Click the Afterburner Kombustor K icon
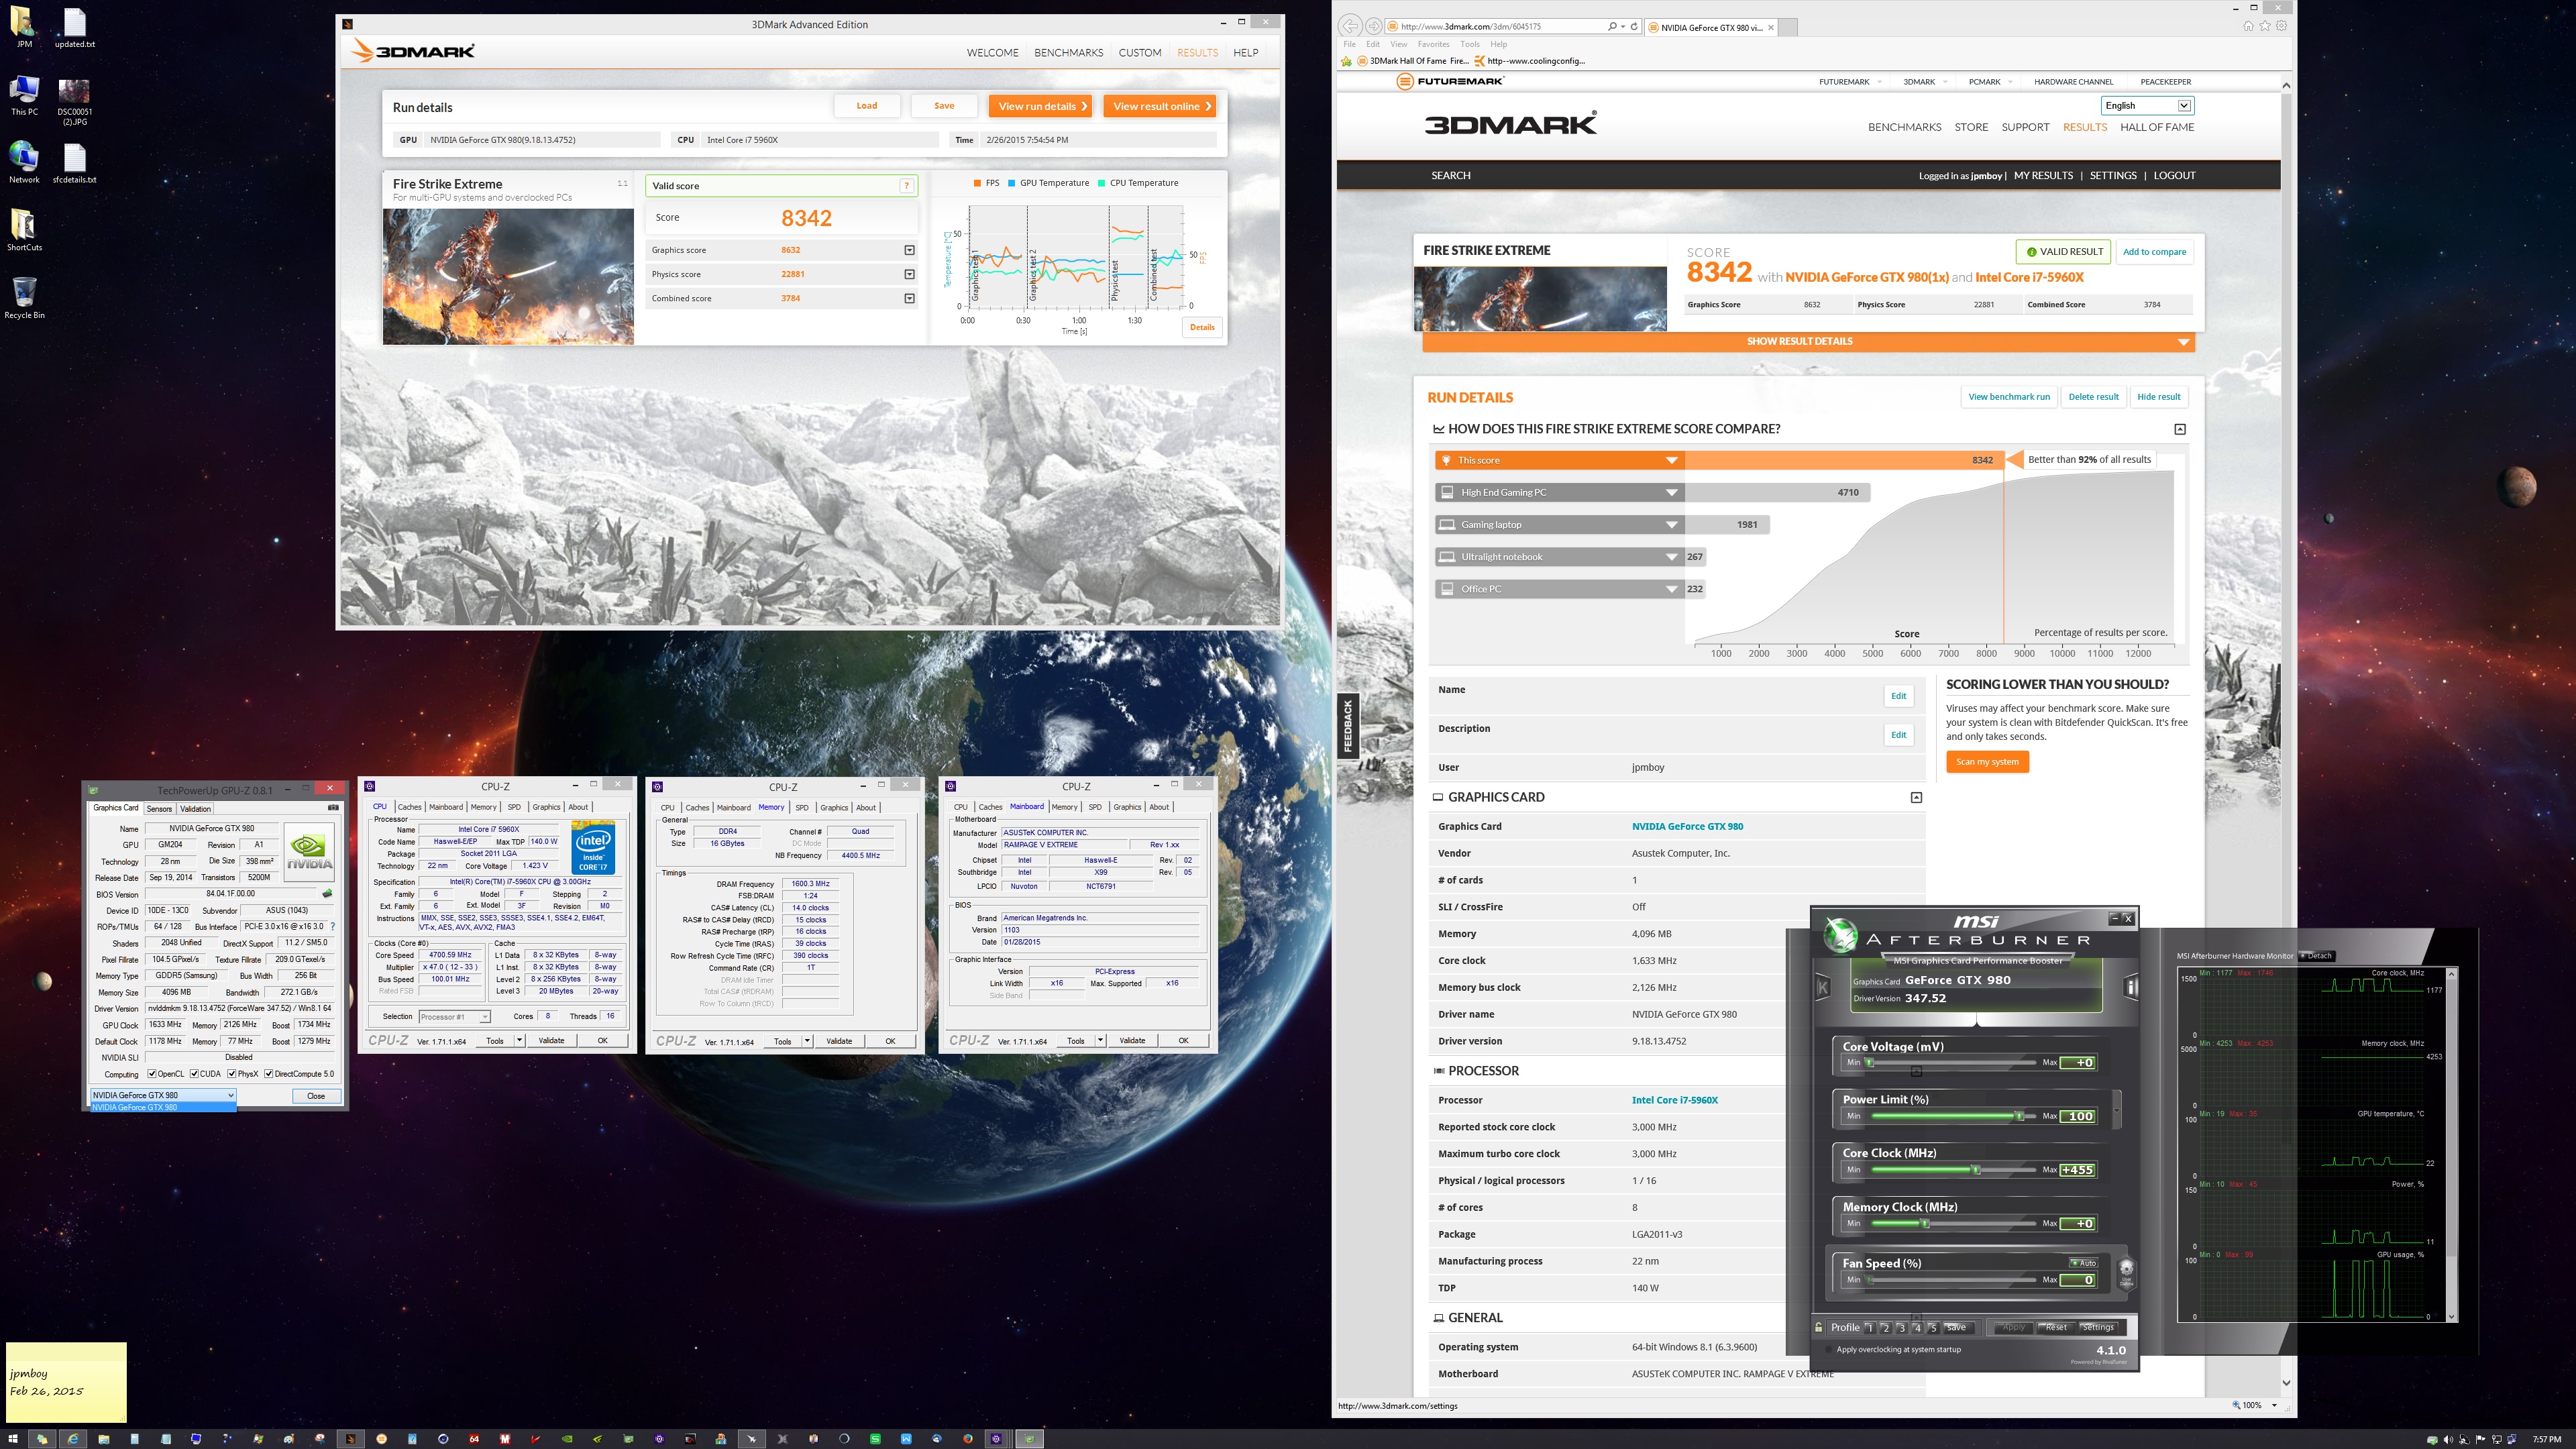2576x1449 pixels. (1822, 987)
